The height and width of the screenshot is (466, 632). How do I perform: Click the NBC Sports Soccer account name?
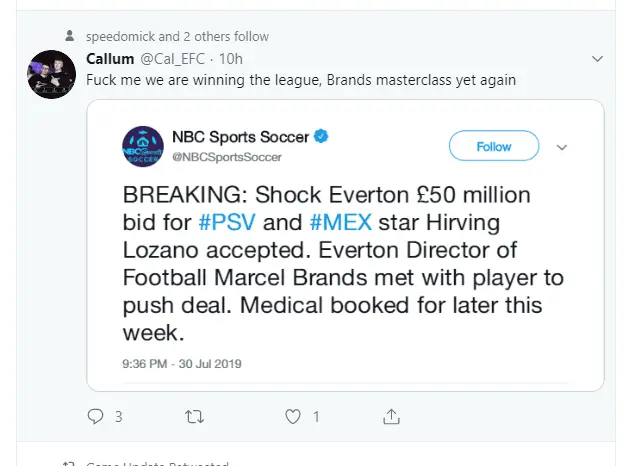[240, 137]
